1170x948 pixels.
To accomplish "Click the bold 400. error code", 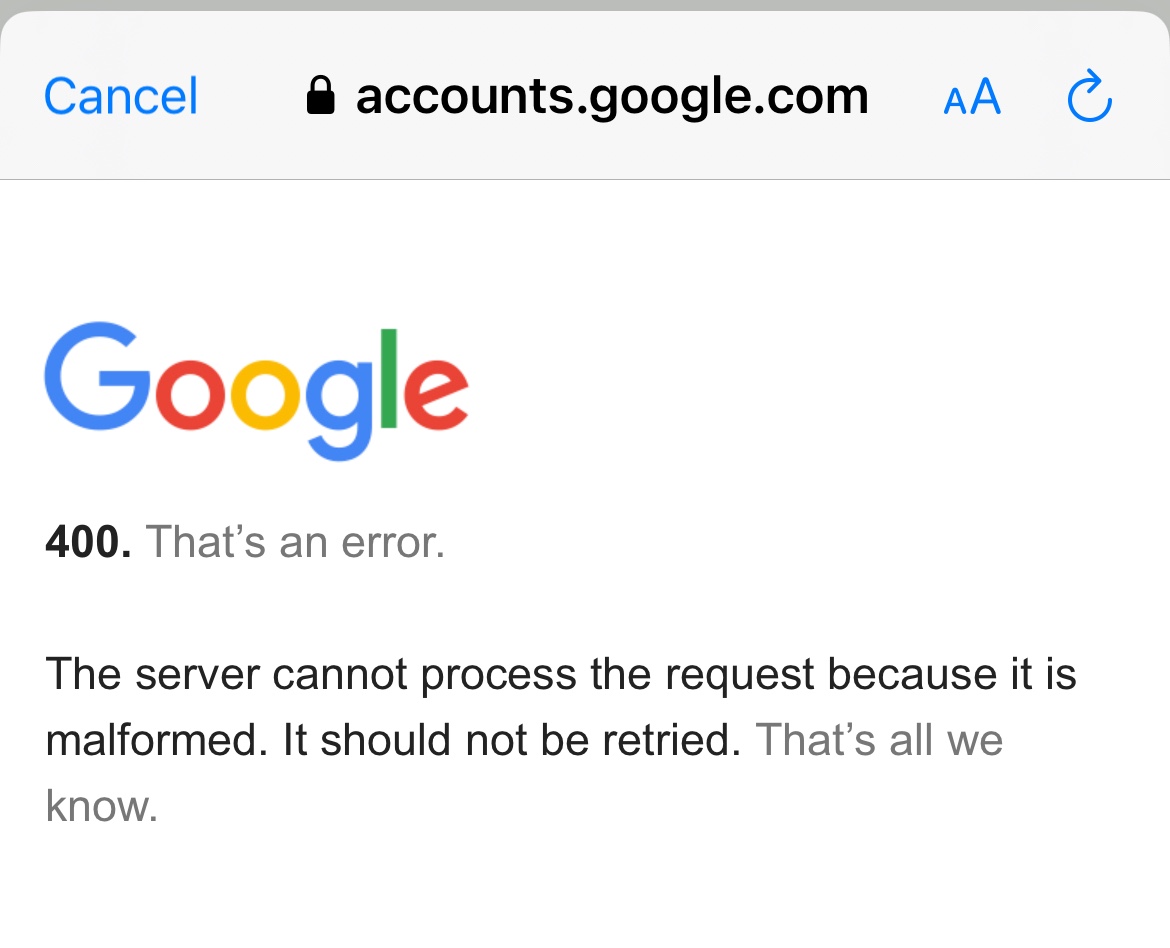I will 88,542.
